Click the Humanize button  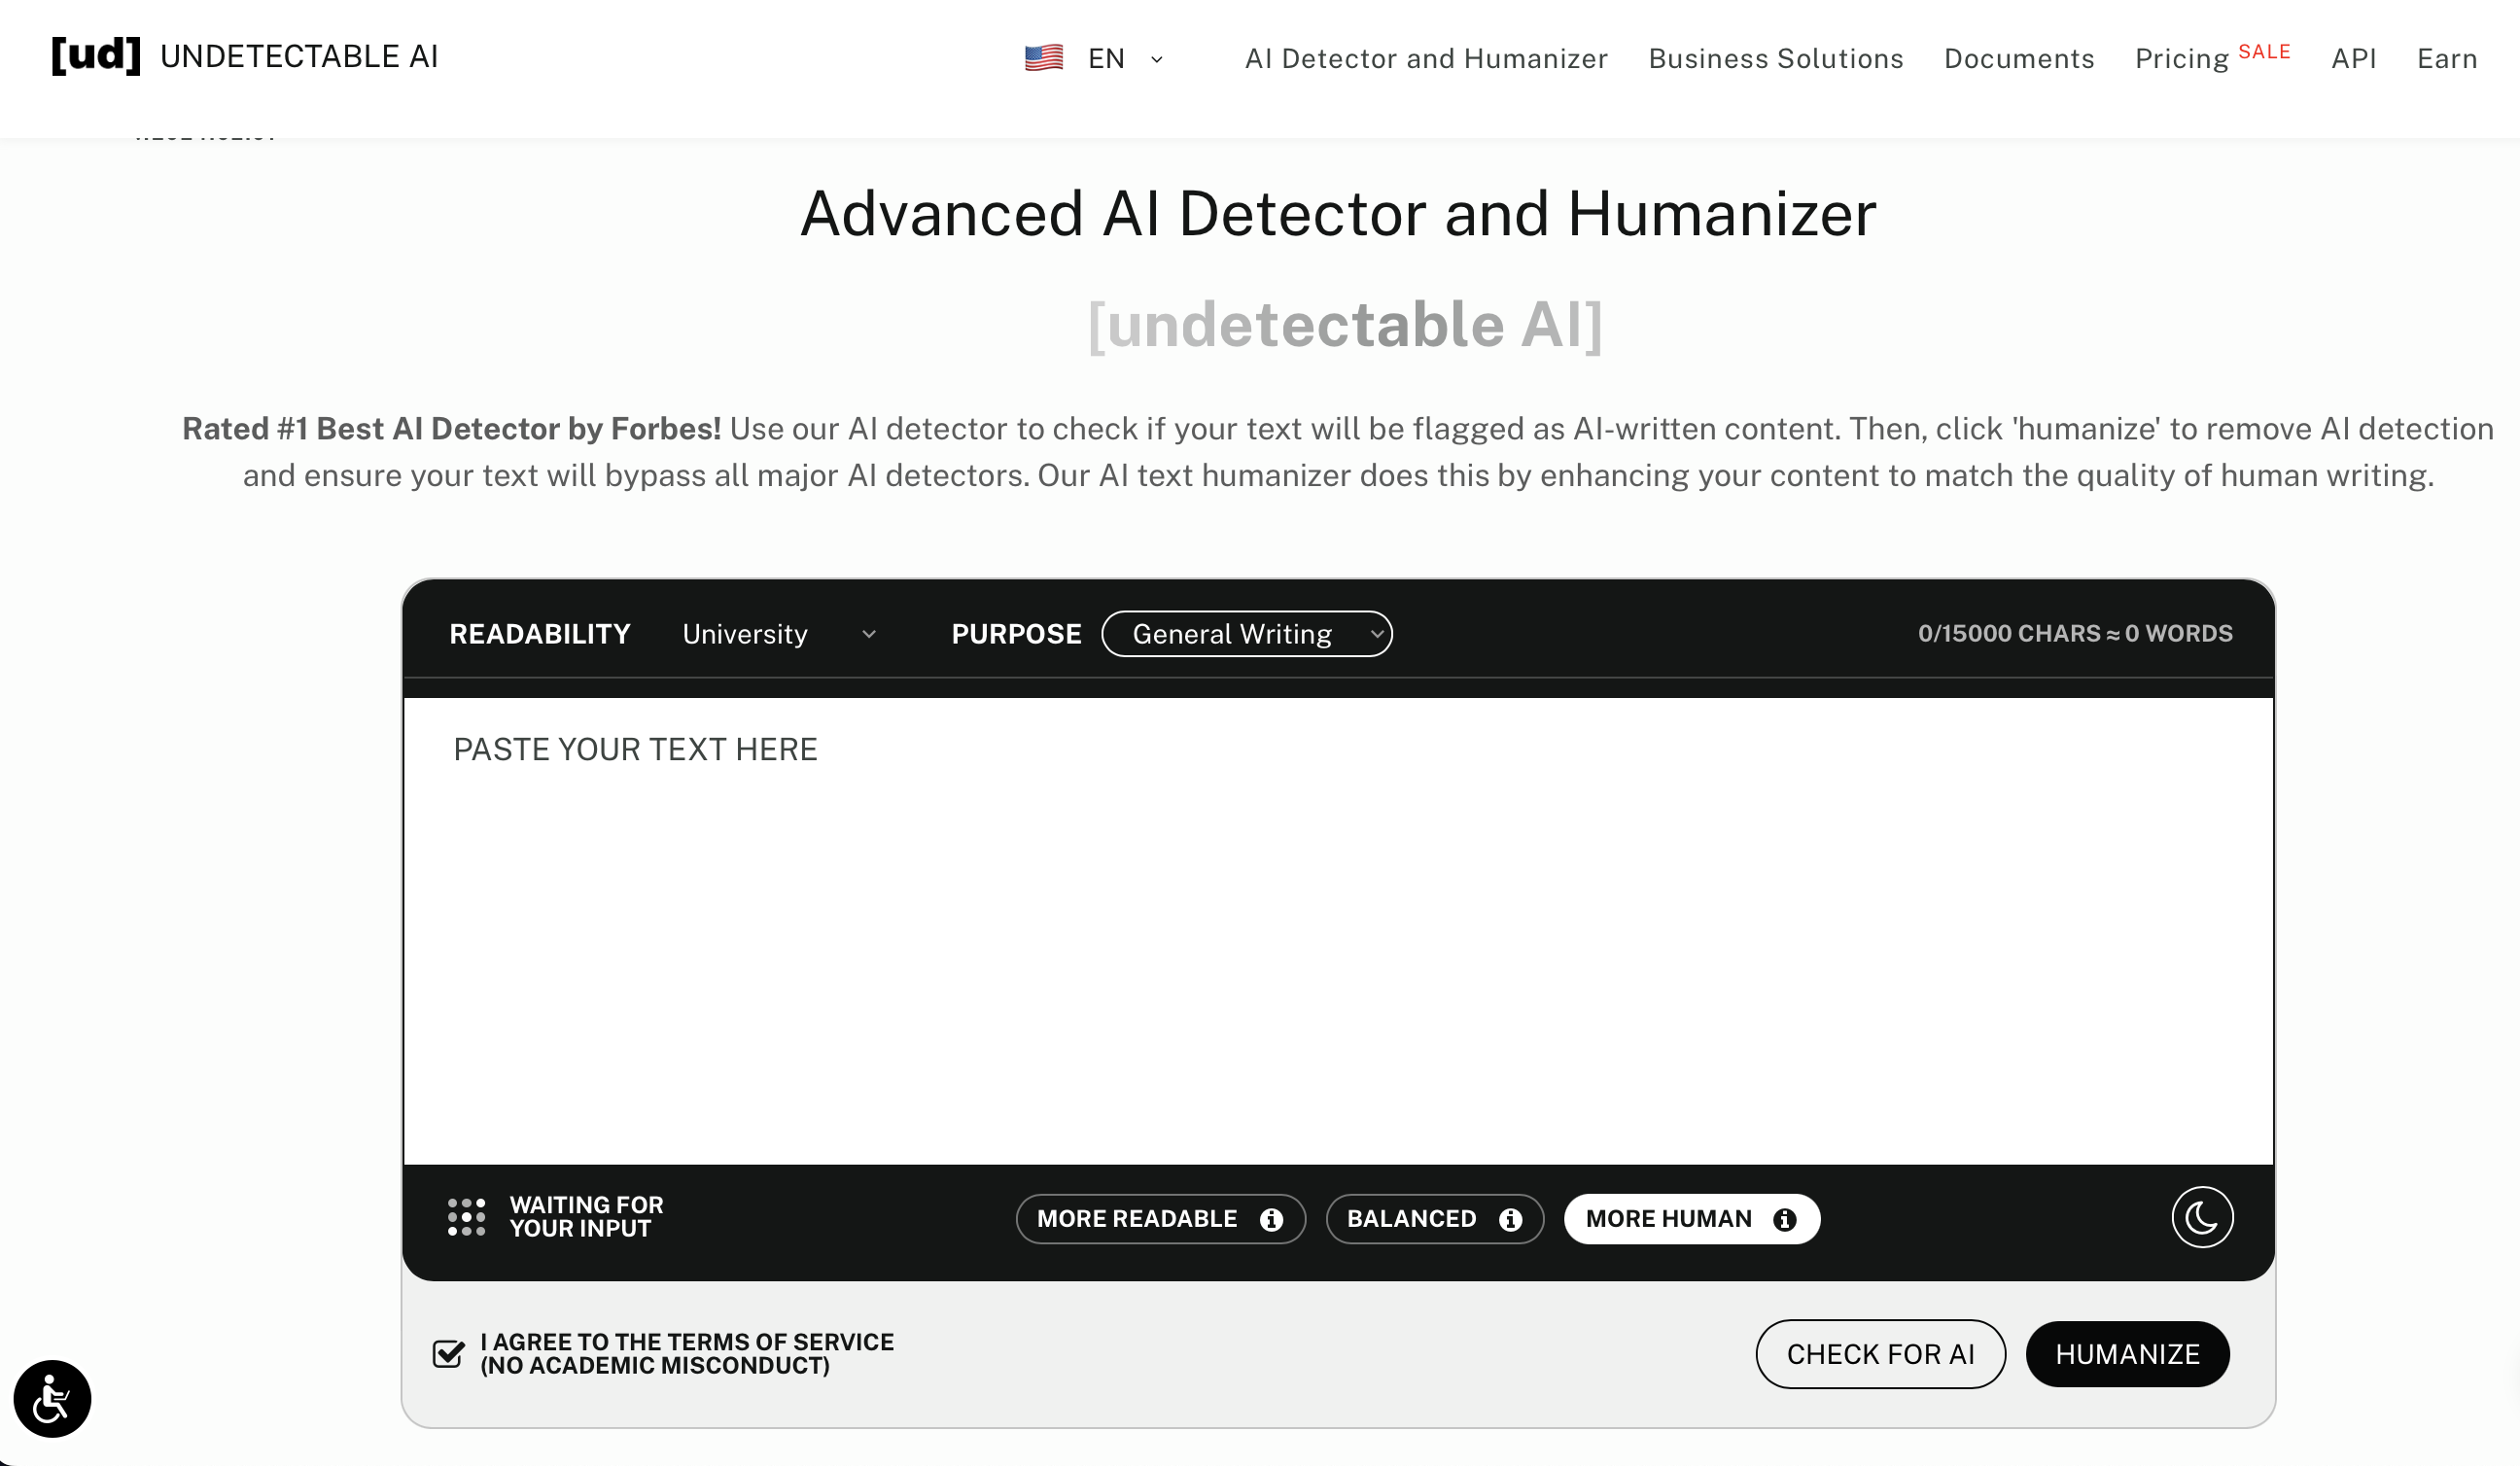[x=2128, y=1354]
